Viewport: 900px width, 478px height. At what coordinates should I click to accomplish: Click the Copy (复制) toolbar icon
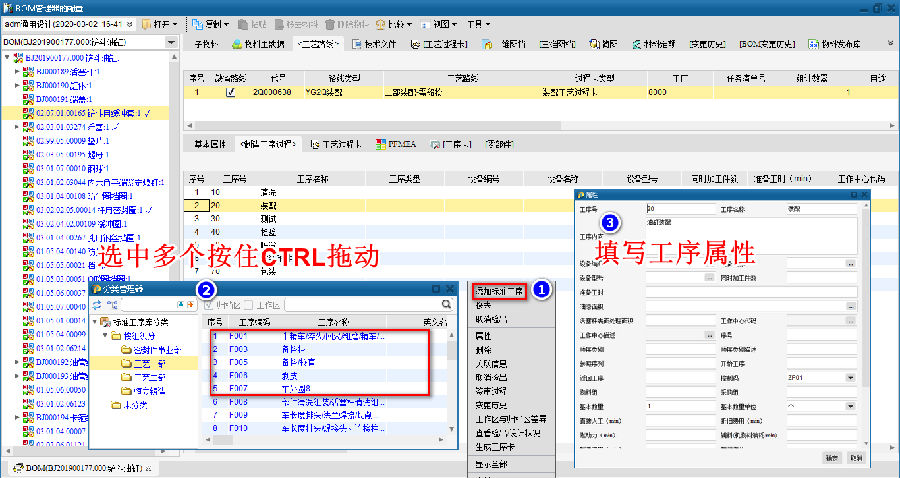pos(197,25)
